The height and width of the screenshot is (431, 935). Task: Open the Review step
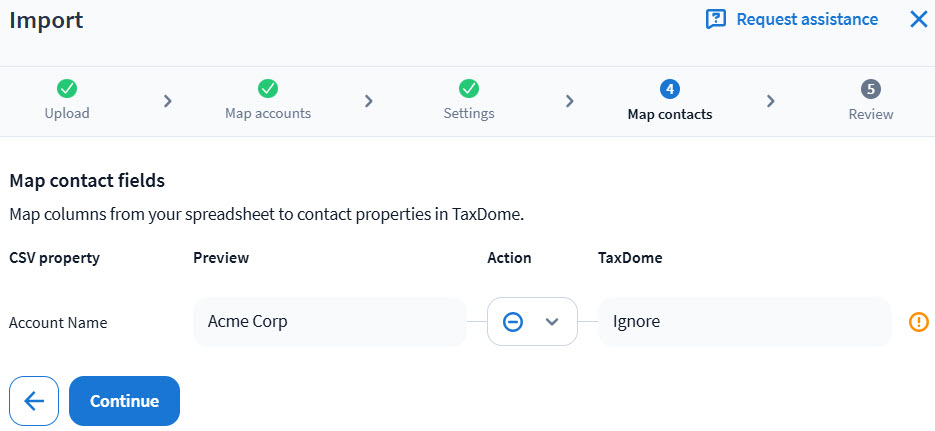tap(871, 114)
